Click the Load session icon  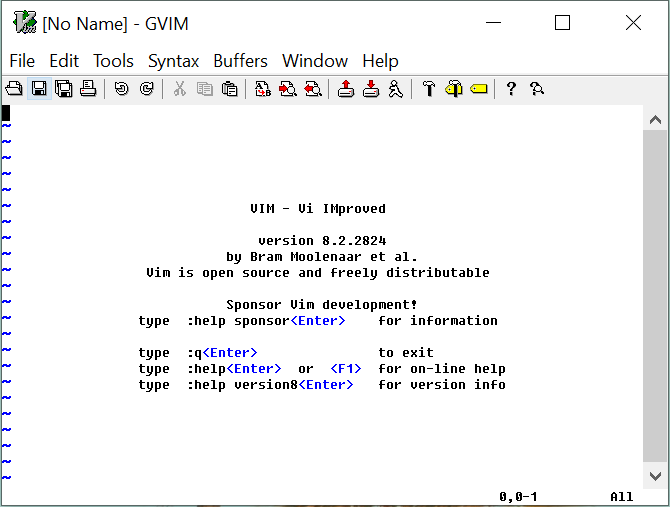pyautogui.click(x=346, y=89)
